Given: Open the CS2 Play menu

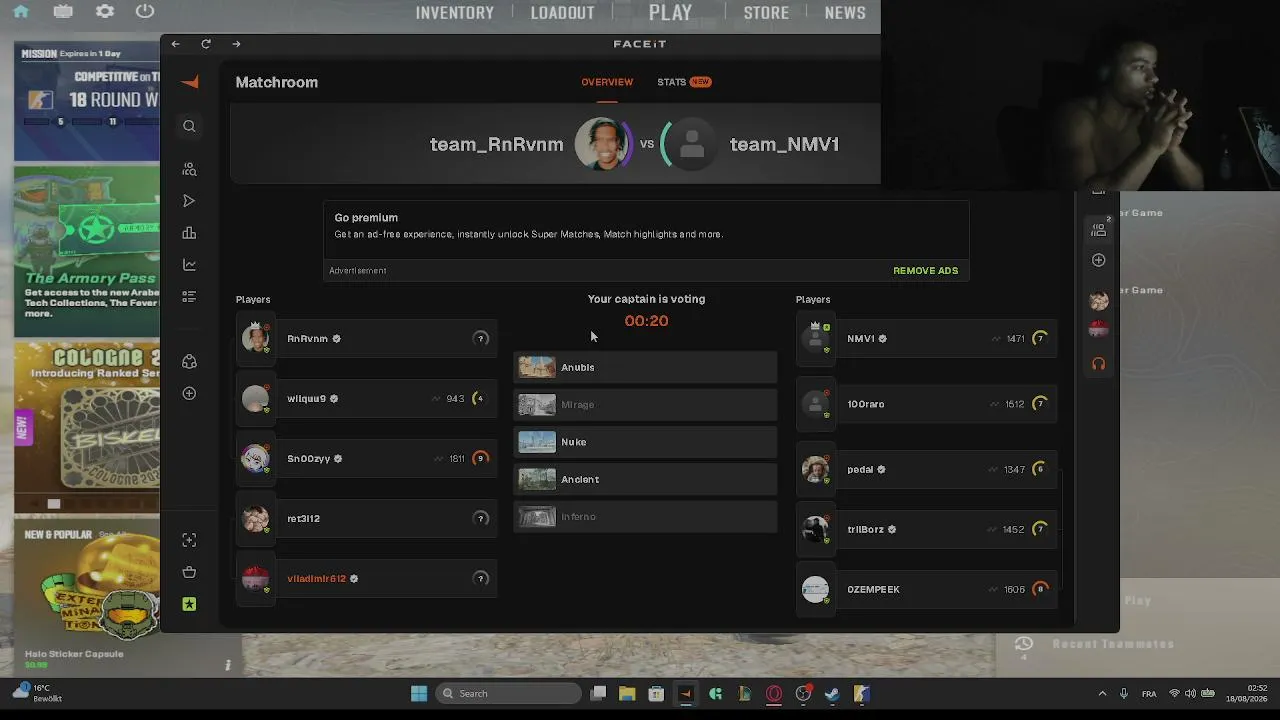Looking at the screenshot, I should point(670,13).
